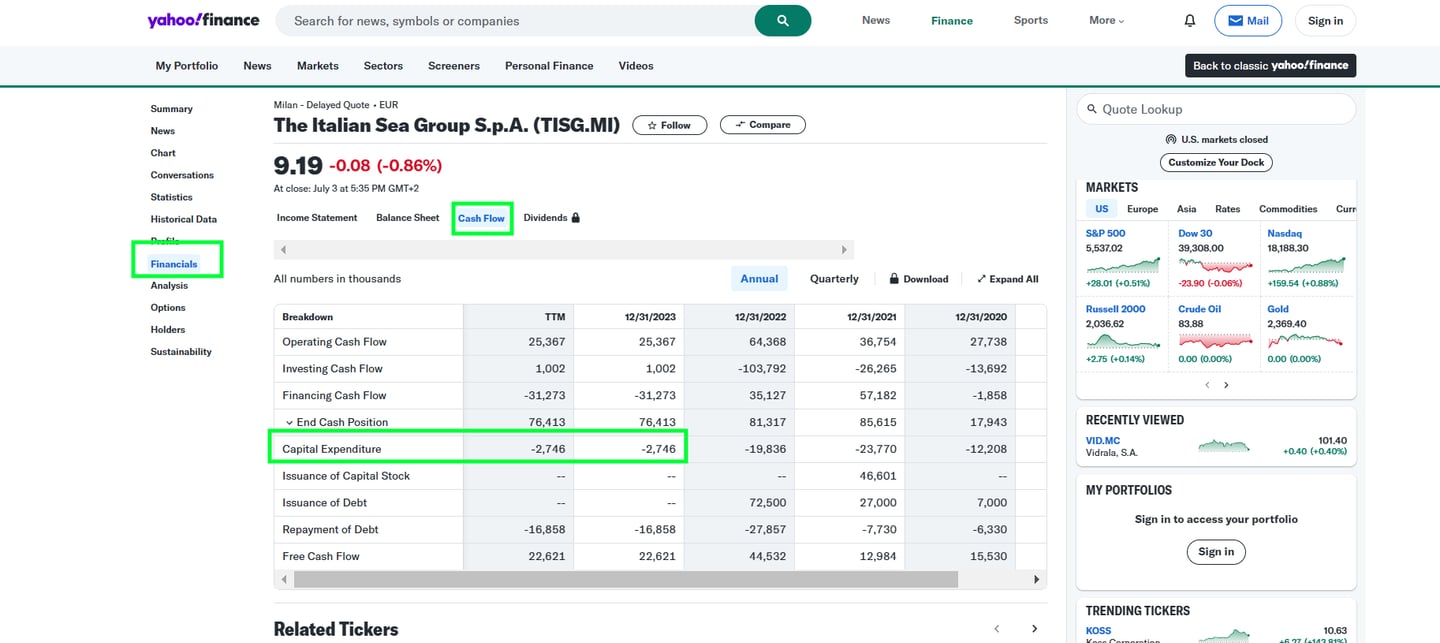Open the VID.MC recently viewed link
Image resolution: width=1440 pixels, height=643 pixels.
point(1103,440)
